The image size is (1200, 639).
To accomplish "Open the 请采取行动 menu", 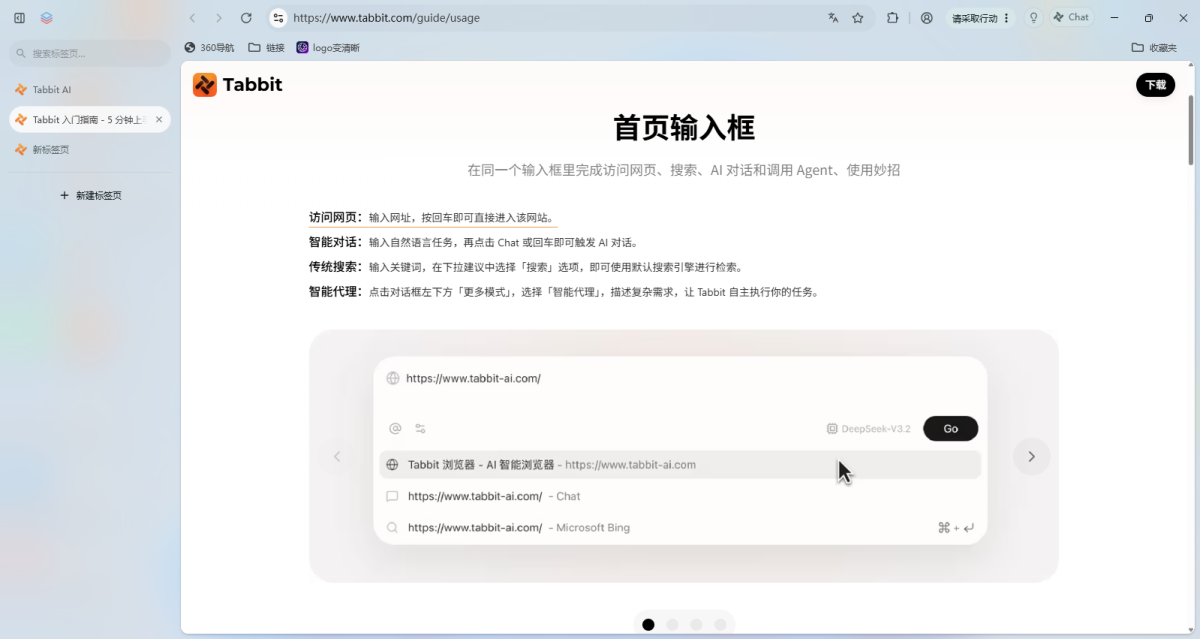I will point(981,18).
